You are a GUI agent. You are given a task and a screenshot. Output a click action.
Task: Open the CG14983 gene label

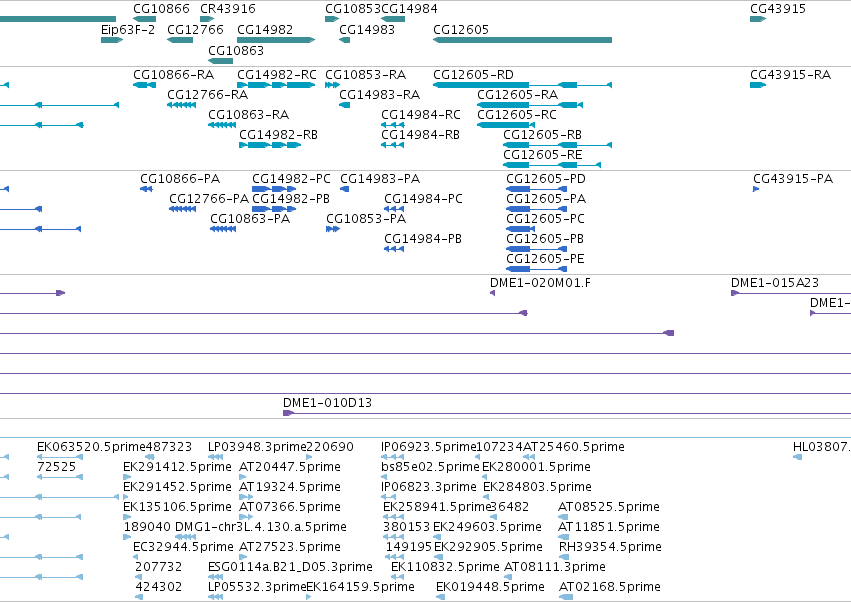(x=367, y=30)
